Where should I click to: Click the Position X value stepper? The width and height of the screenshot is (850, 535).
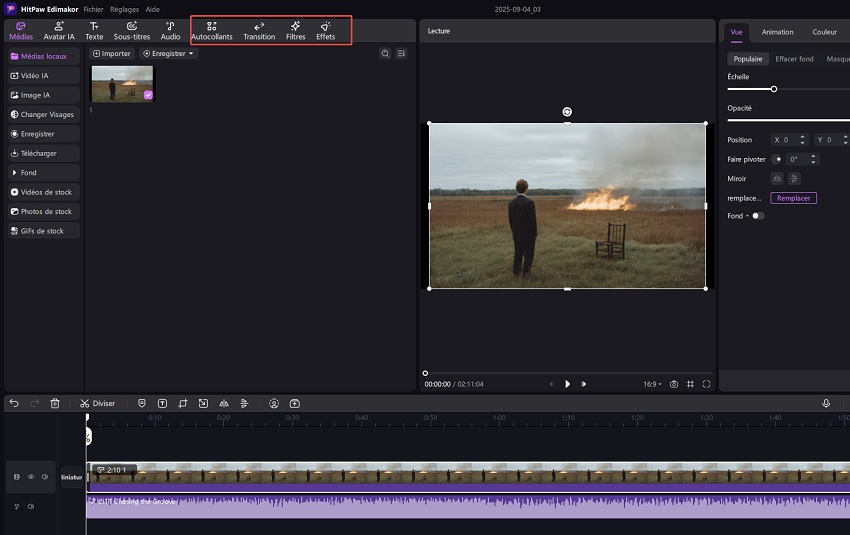[802, 140]
